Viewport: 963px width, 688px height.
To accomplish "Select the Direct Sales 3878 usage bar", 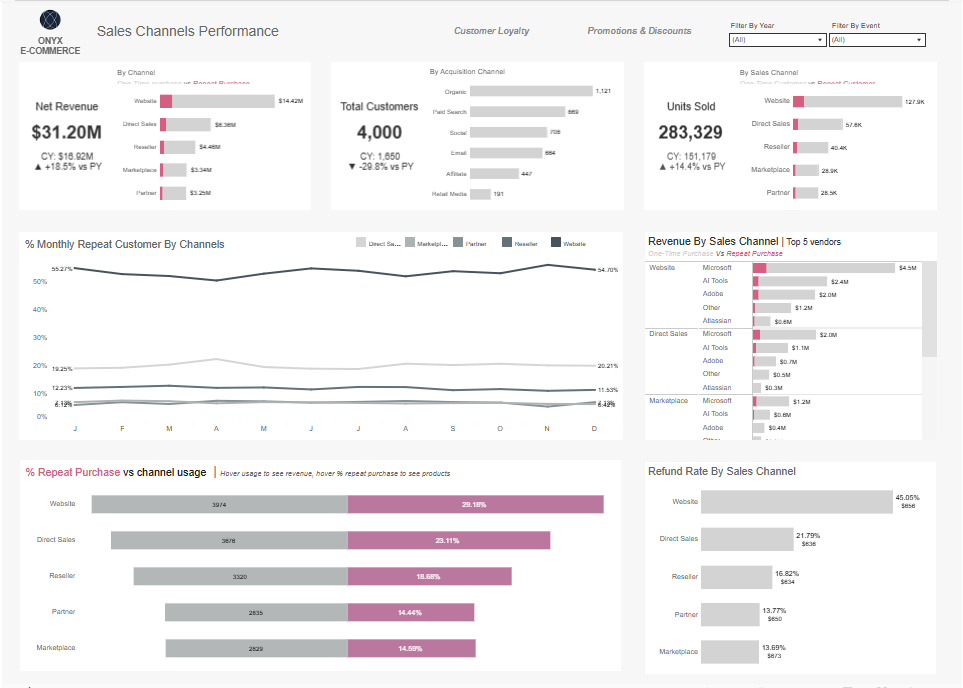I will point(229,540).
